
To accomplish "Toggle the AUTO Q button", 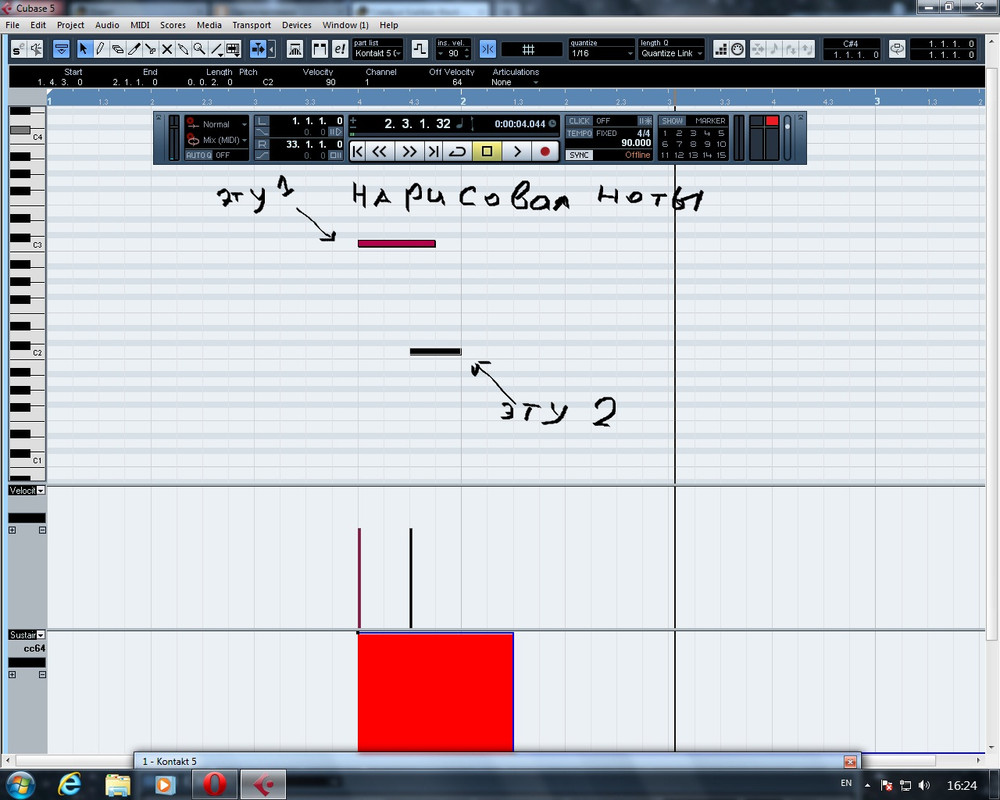I will click(x=198, y=155).
